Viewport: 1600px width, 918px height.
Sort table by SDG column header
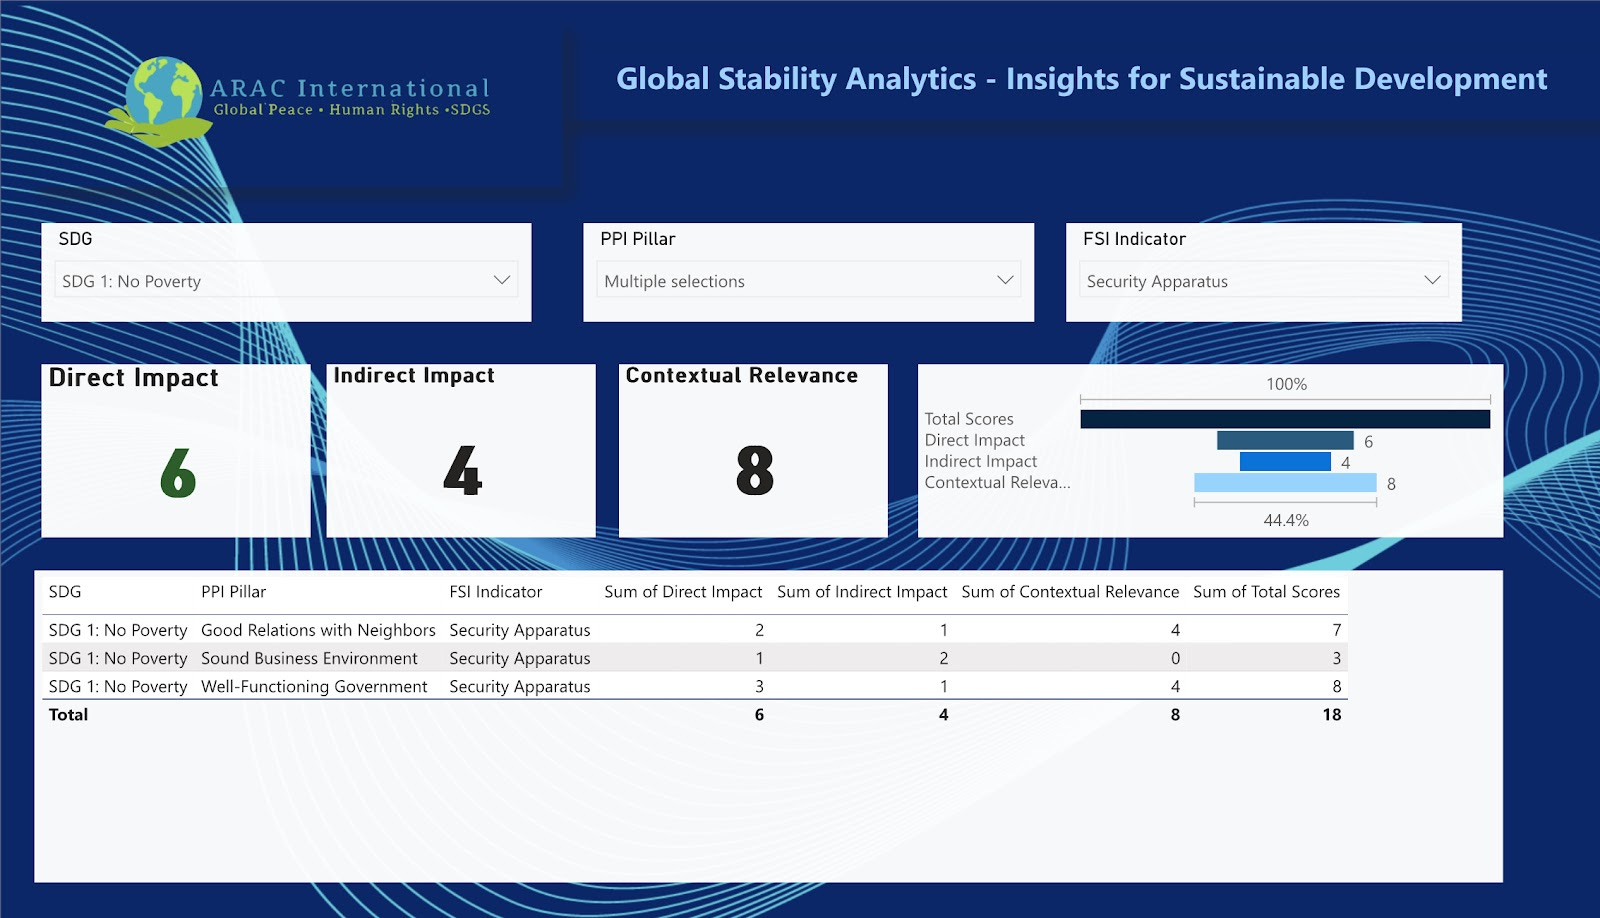[x=65, y=592]
